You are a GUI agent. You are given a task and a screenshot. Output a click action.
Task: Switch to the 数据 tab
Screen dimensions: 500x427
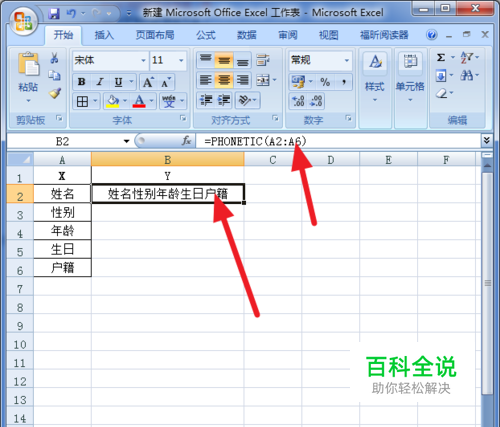247,35
